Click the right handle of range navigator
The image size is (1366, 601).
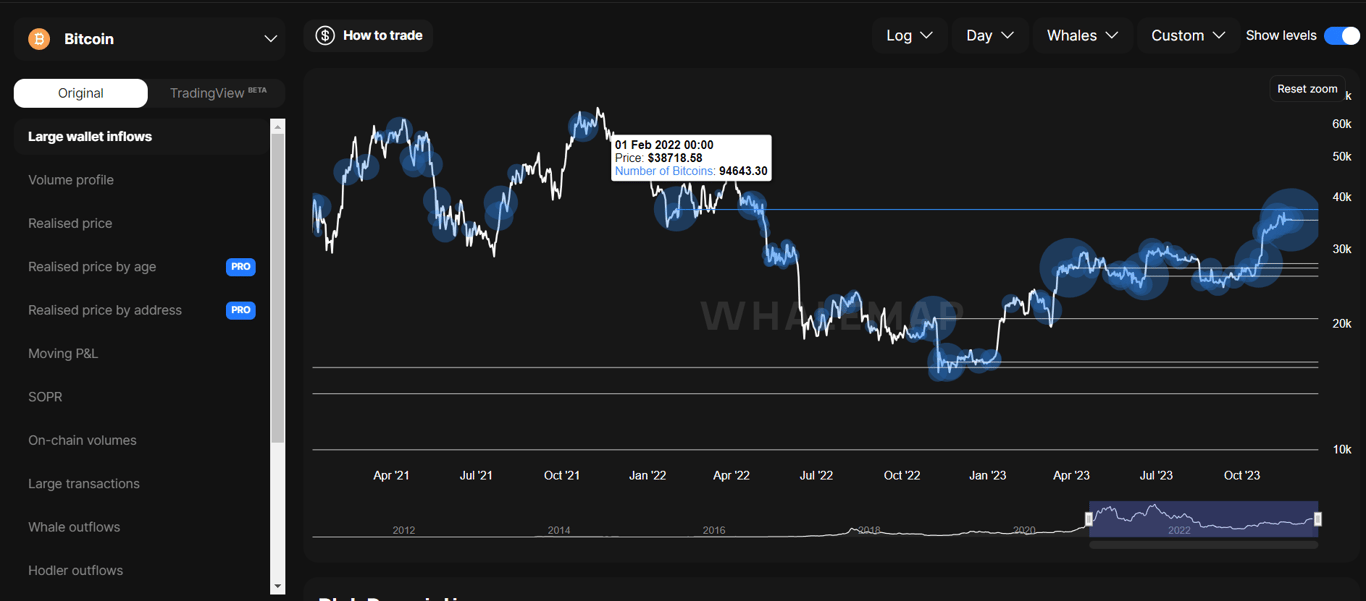[1318, 519]
